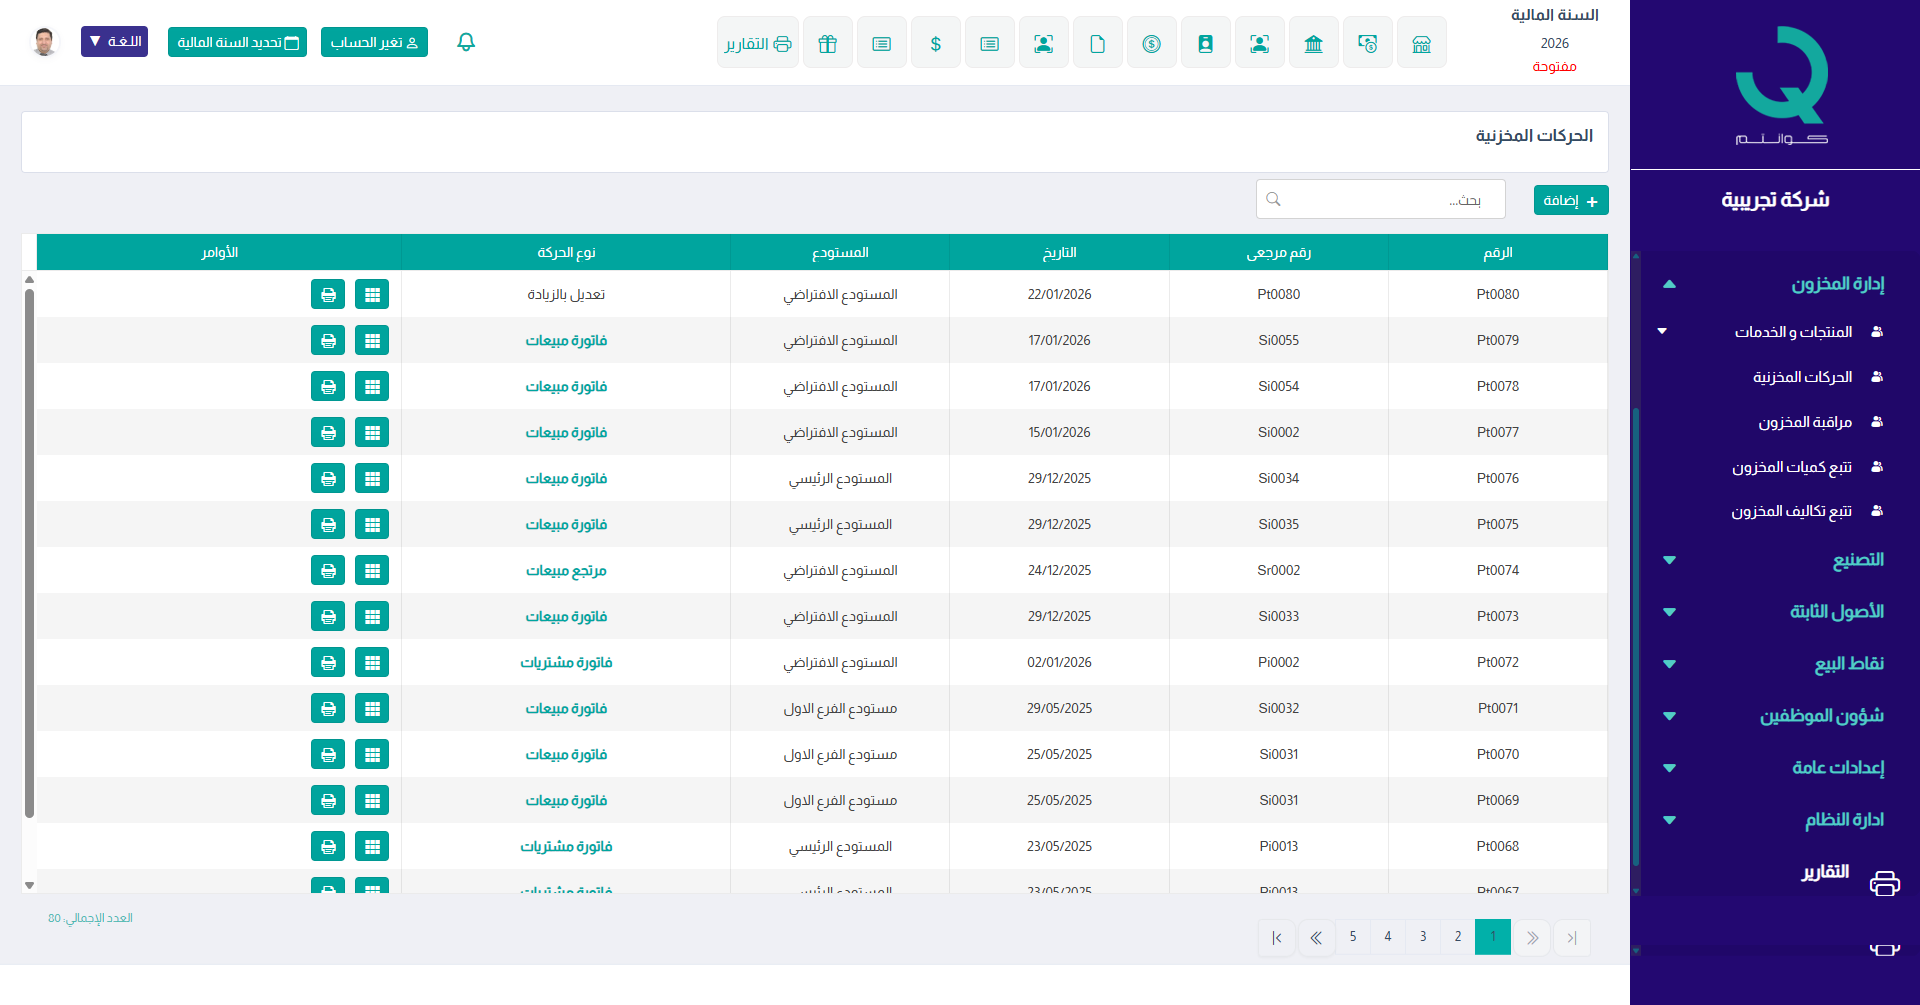Click the إضافة add button

(1570, 201)
